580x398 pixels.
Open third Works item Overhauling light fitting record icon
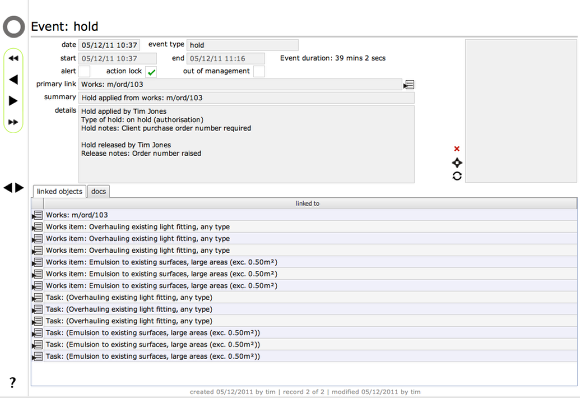click(x=37, y=250)
